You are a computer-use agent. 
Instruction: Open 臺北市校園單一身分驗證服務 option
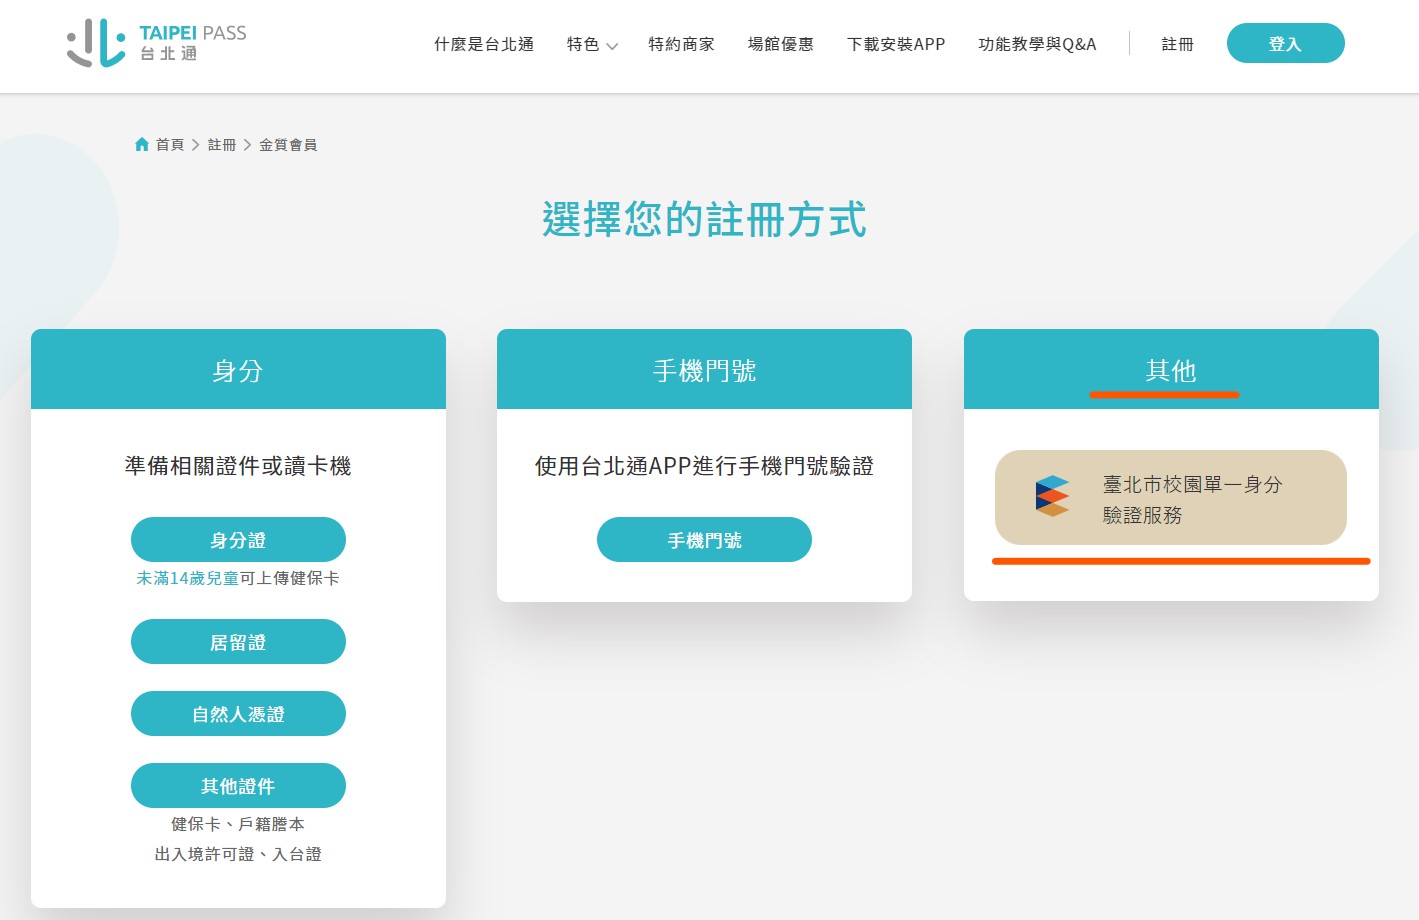pos(1170,498)
